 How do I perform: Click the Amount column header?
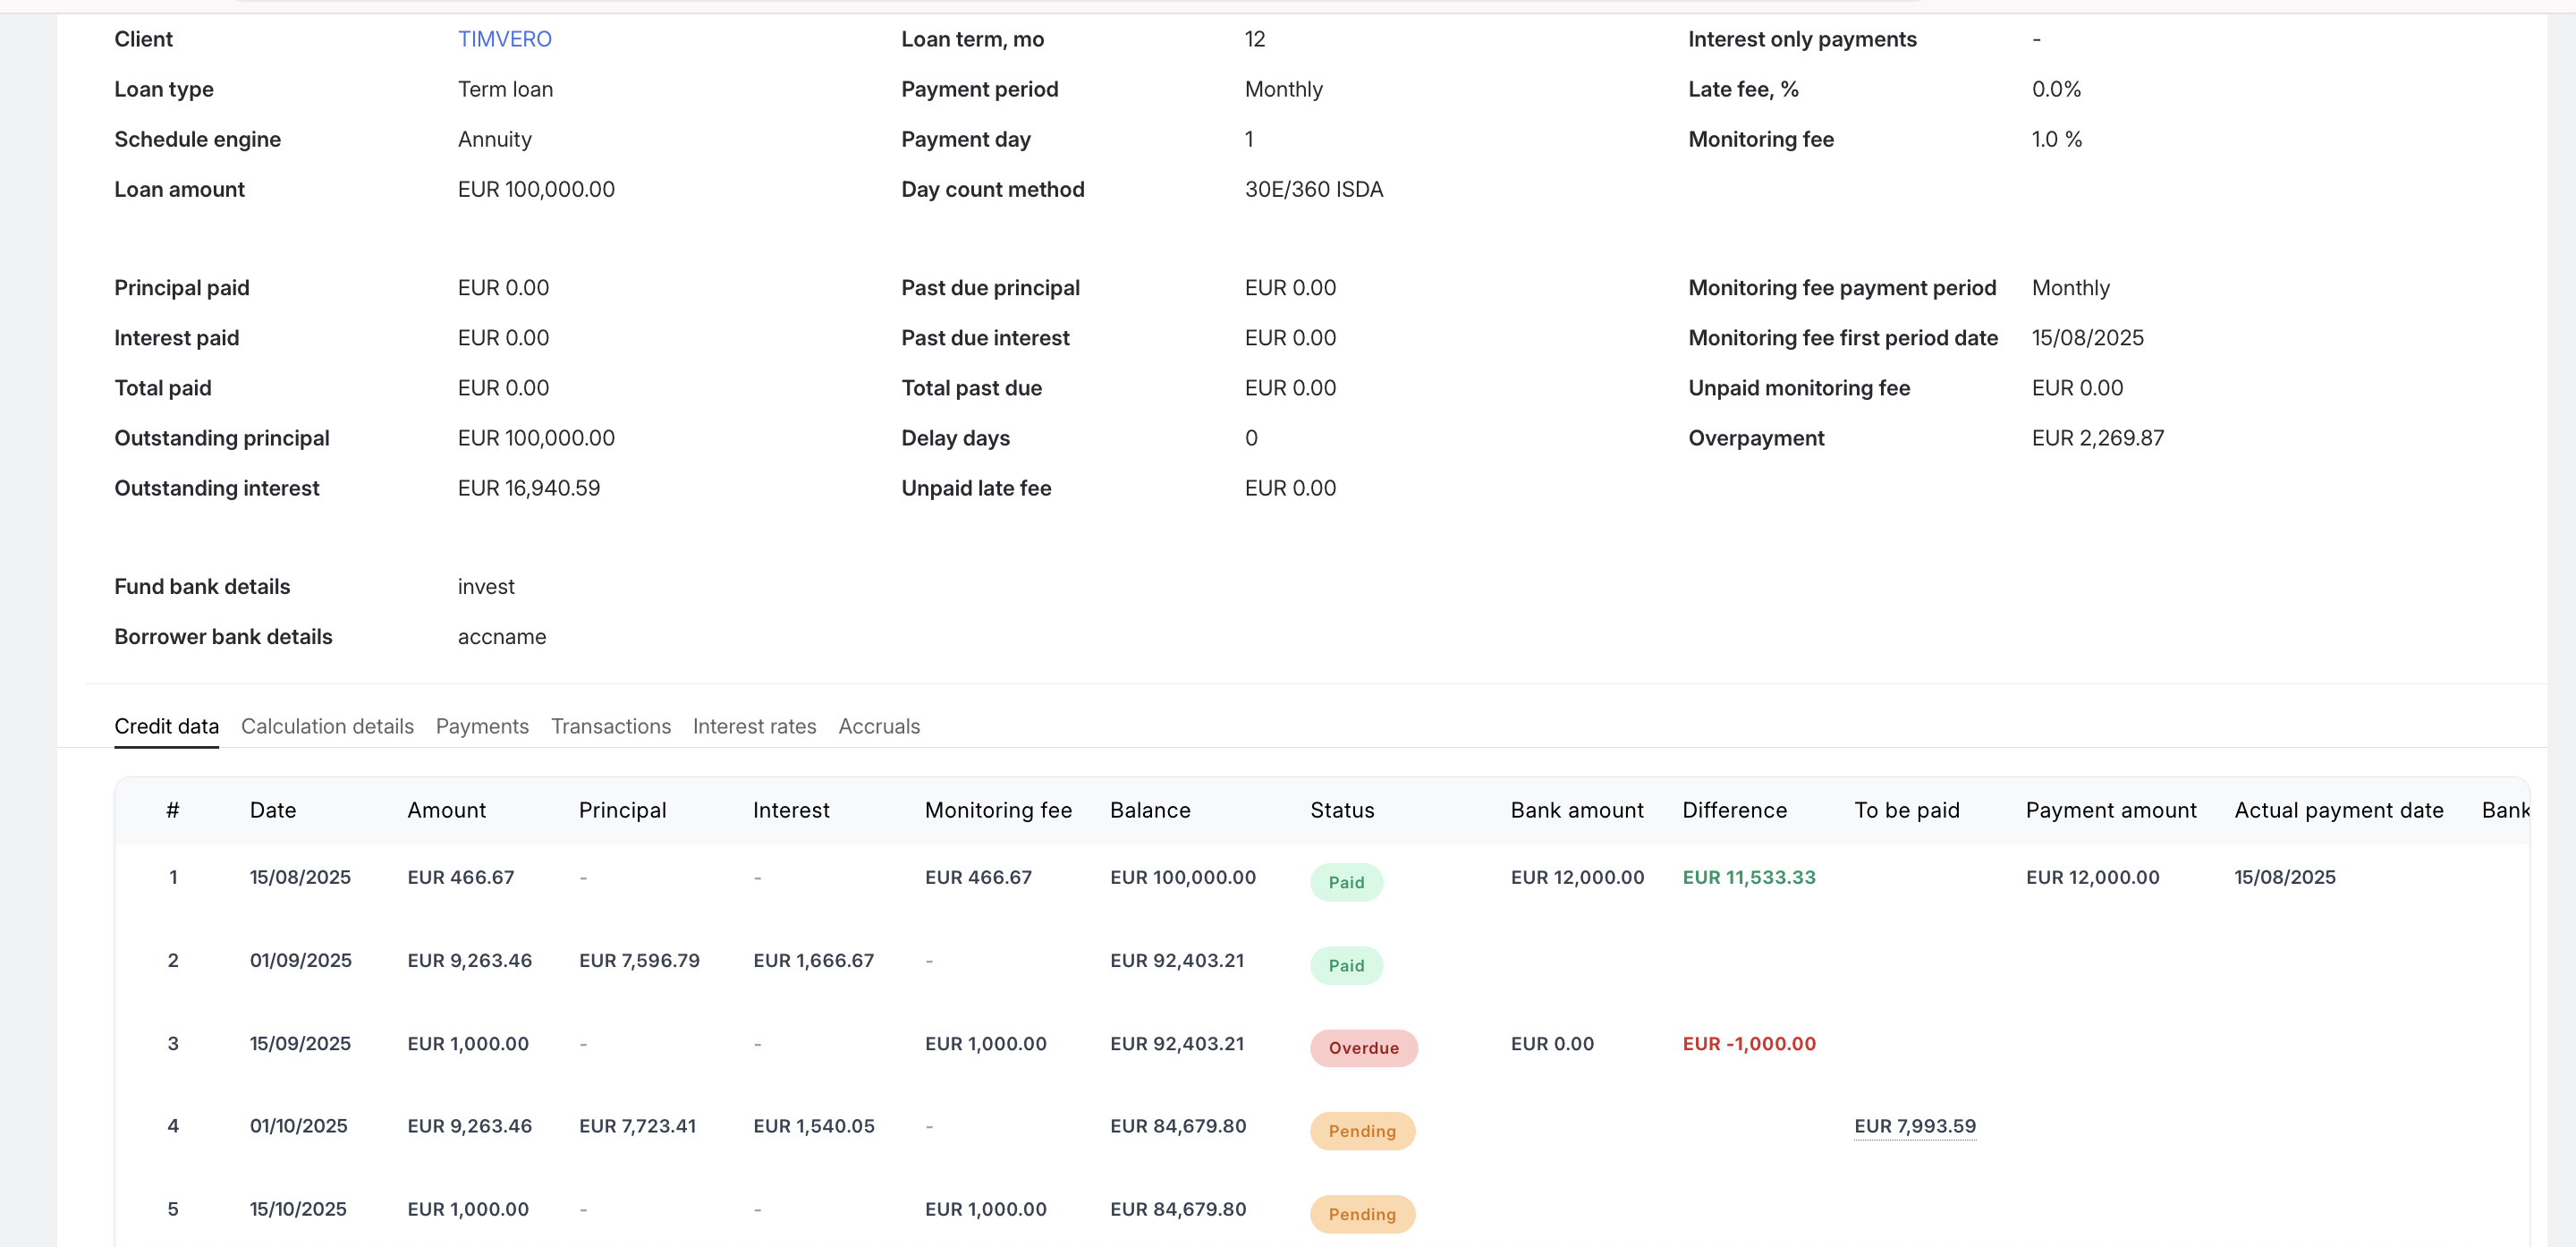coord(446,810)
